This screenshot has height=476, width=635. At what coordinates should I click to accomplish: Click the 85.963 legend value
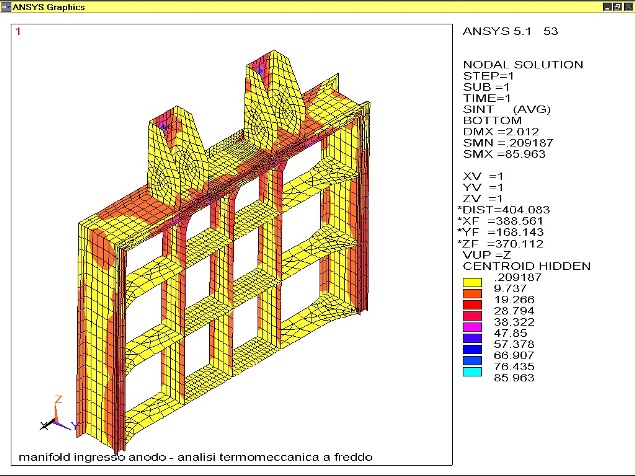(x=514, y=378)
